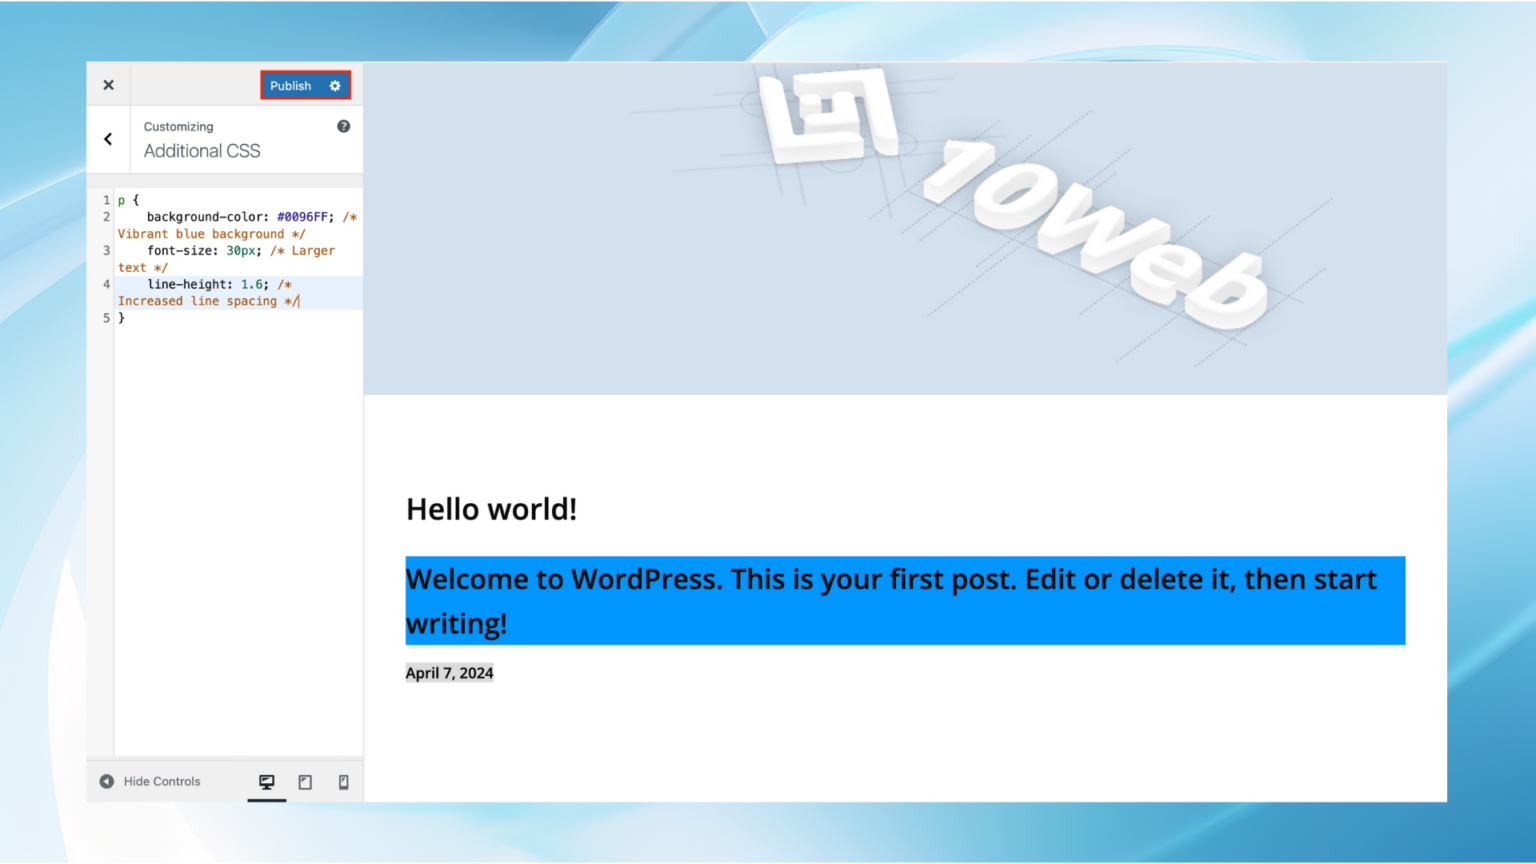Image resolution: width=1536 pixels, height=864 pixels.
Task: Close the Customizer with the X icon
Action: [x=108, y=85]
